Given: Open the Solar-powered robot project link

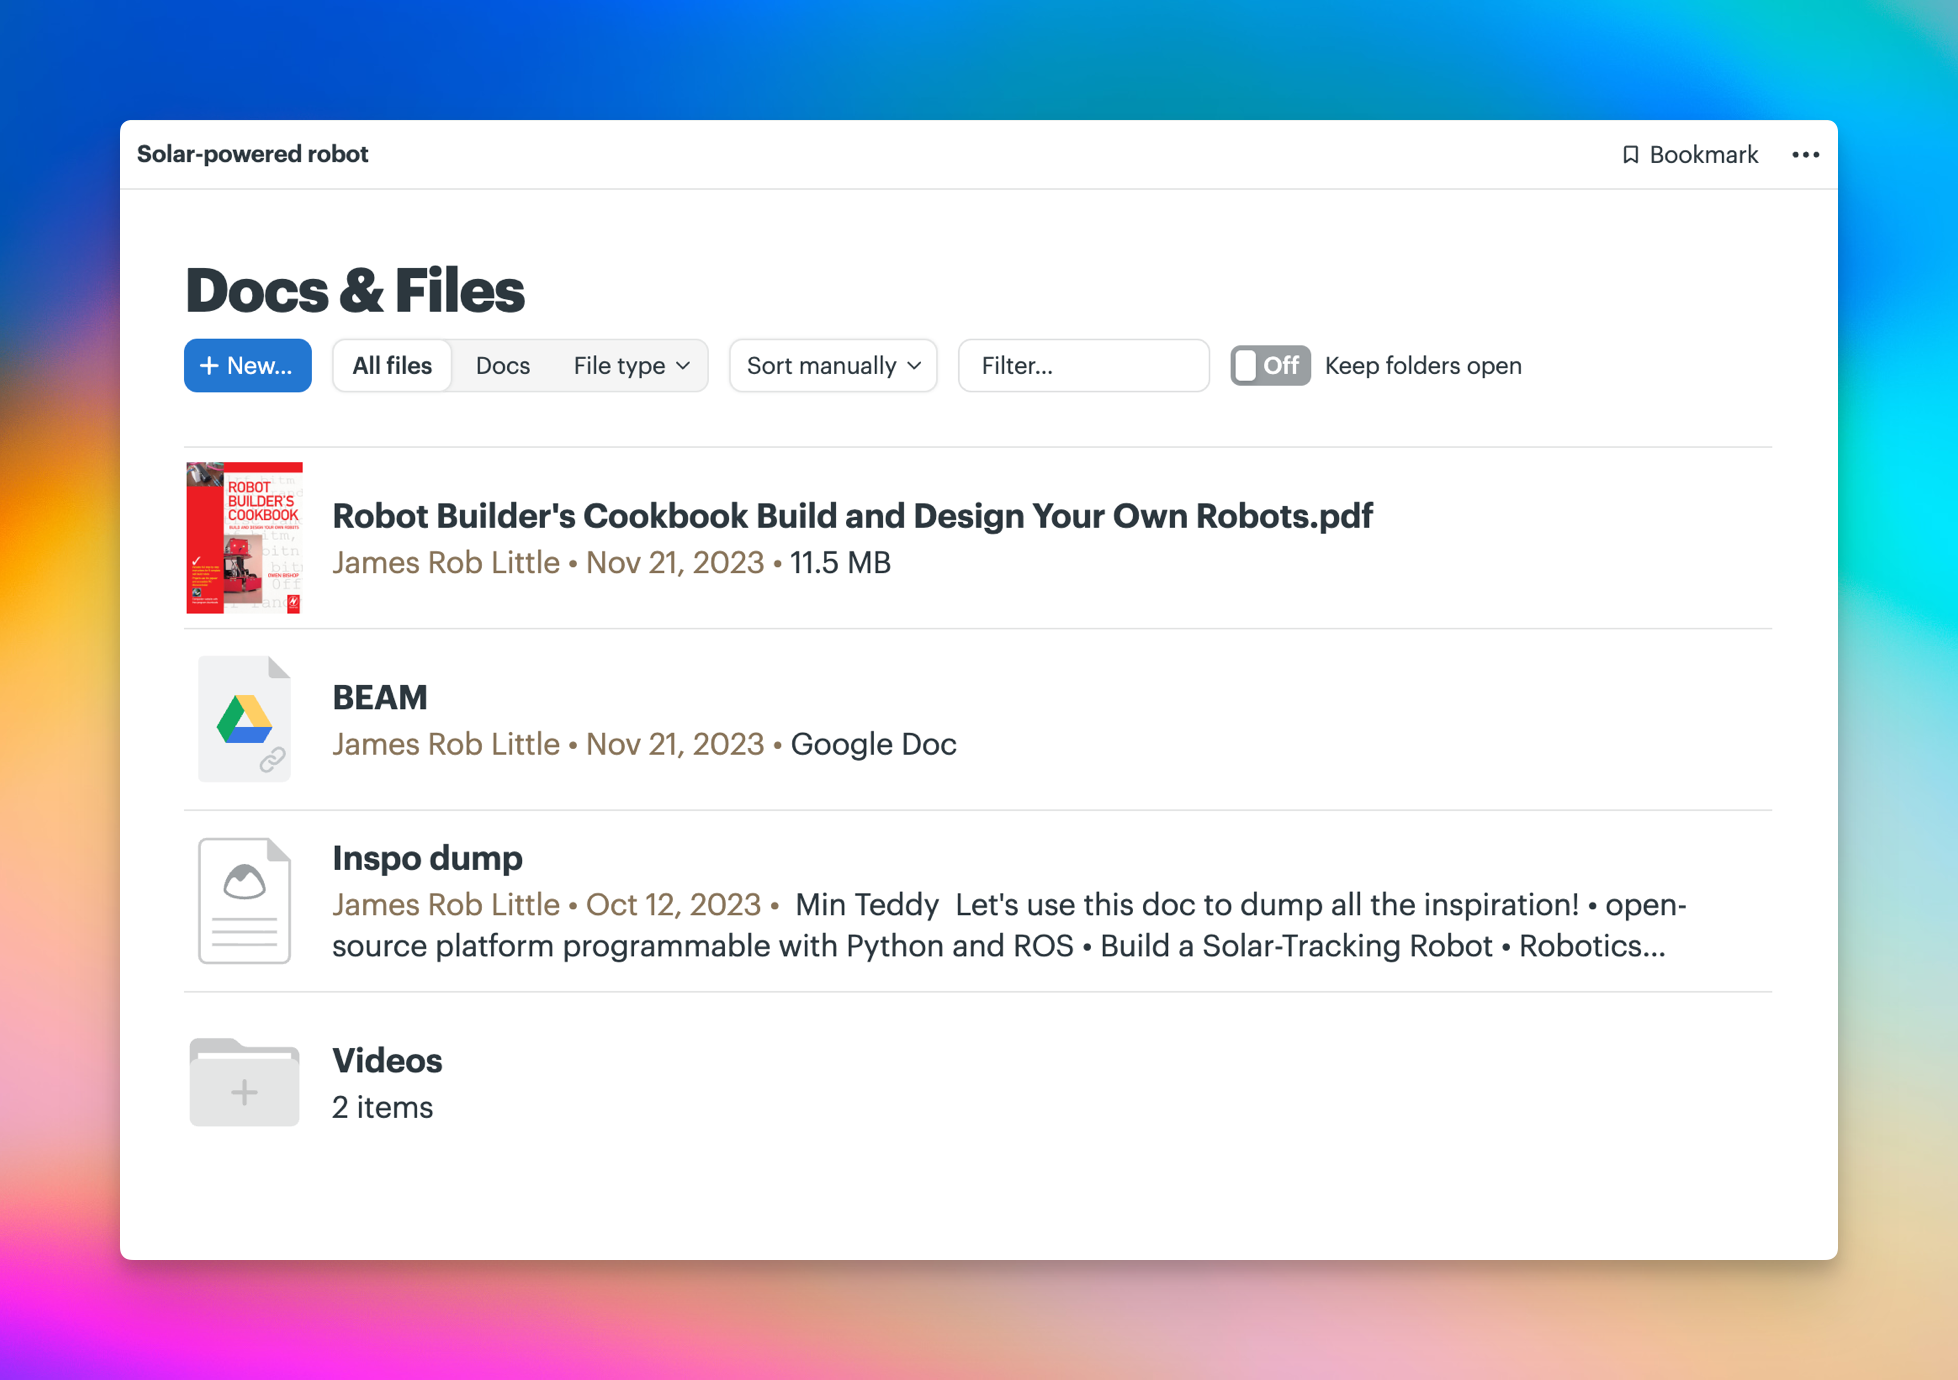Looking at the screenshot, I should (x=252, y=154).
